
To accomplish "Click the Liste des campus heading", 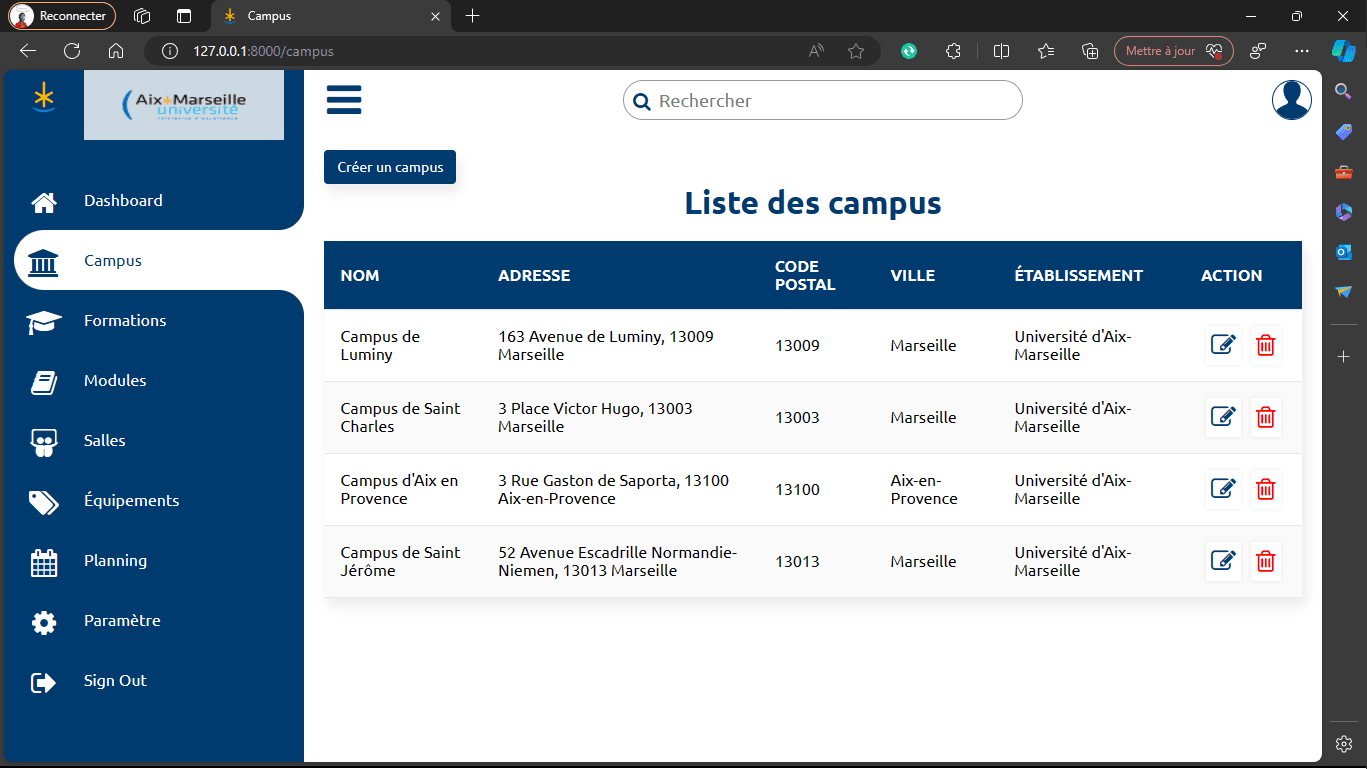I will tap(813, 203).
